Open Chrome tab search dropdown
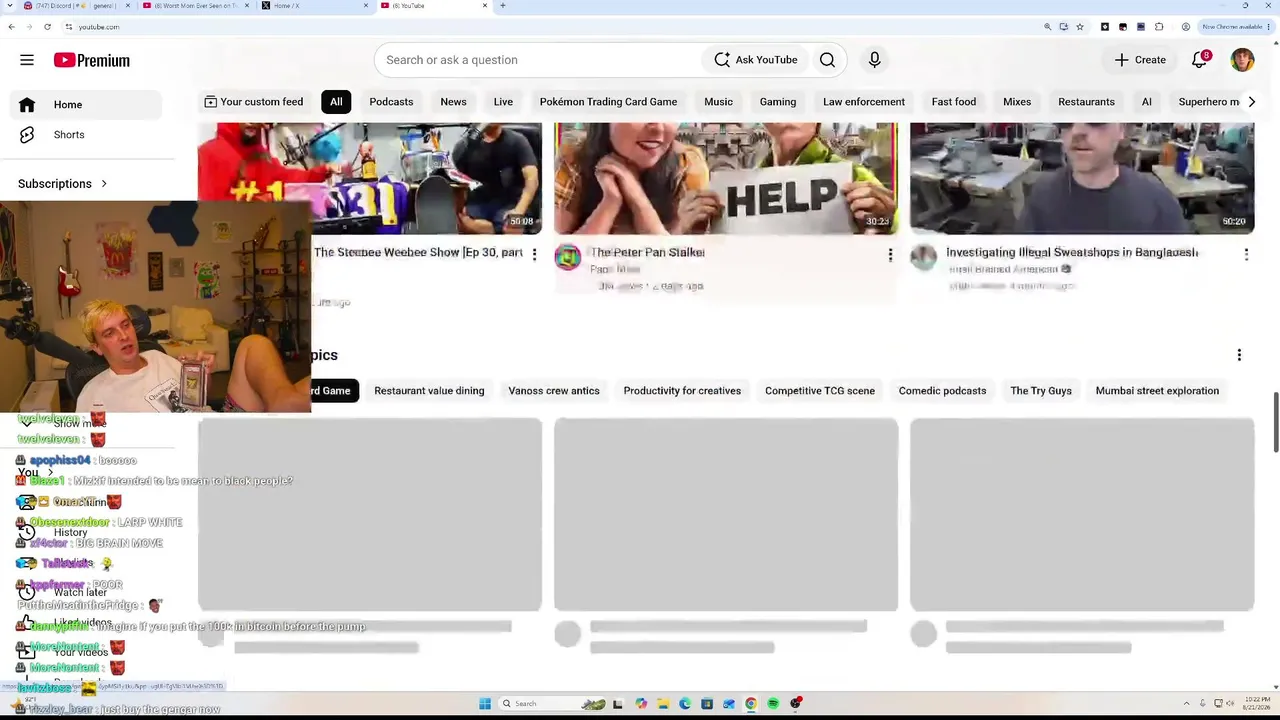 pos(11,6)
